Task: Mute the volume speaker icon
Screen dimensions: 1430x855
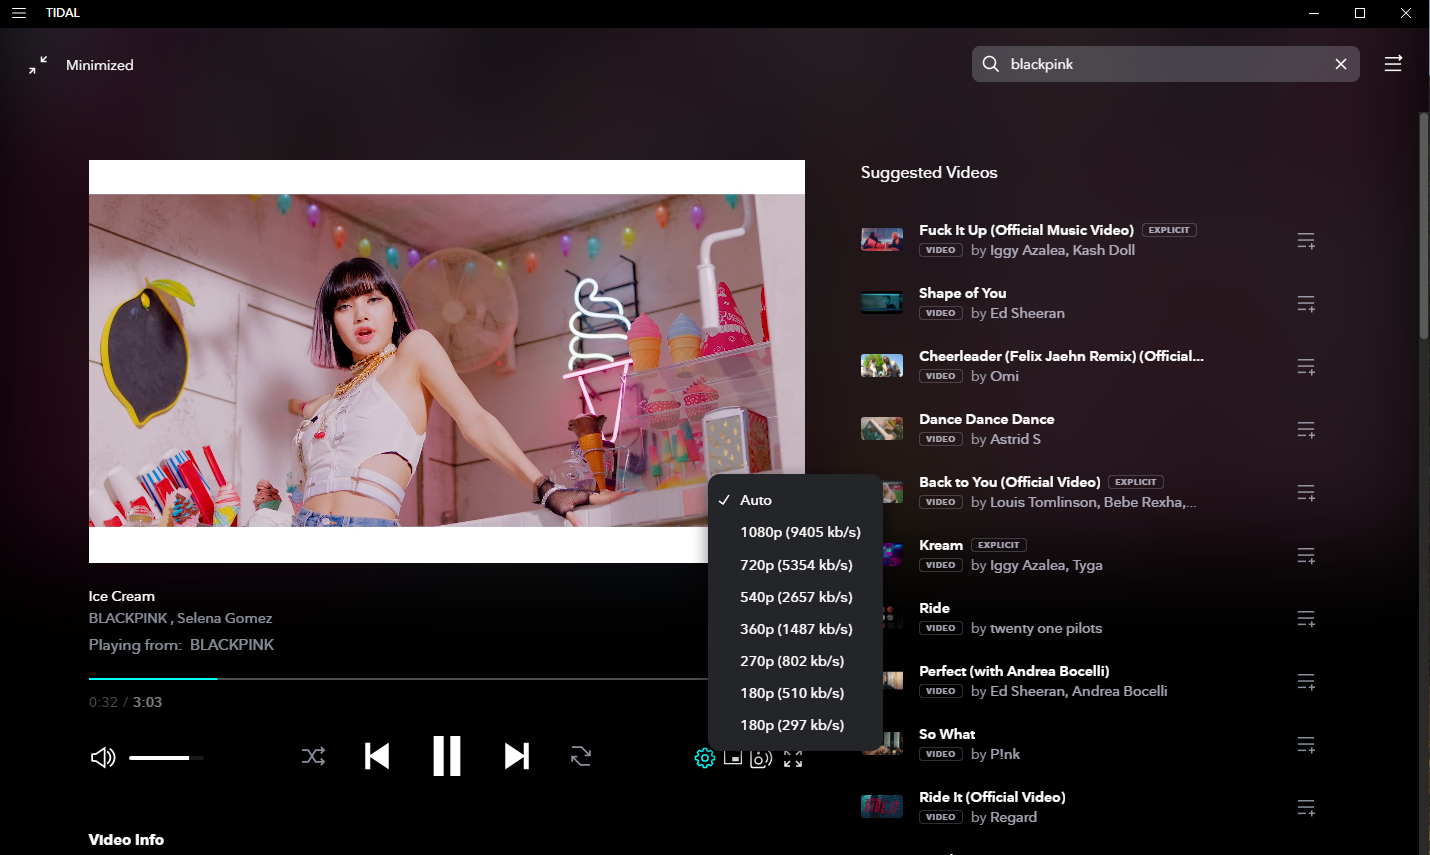Action: coord(103,757)
